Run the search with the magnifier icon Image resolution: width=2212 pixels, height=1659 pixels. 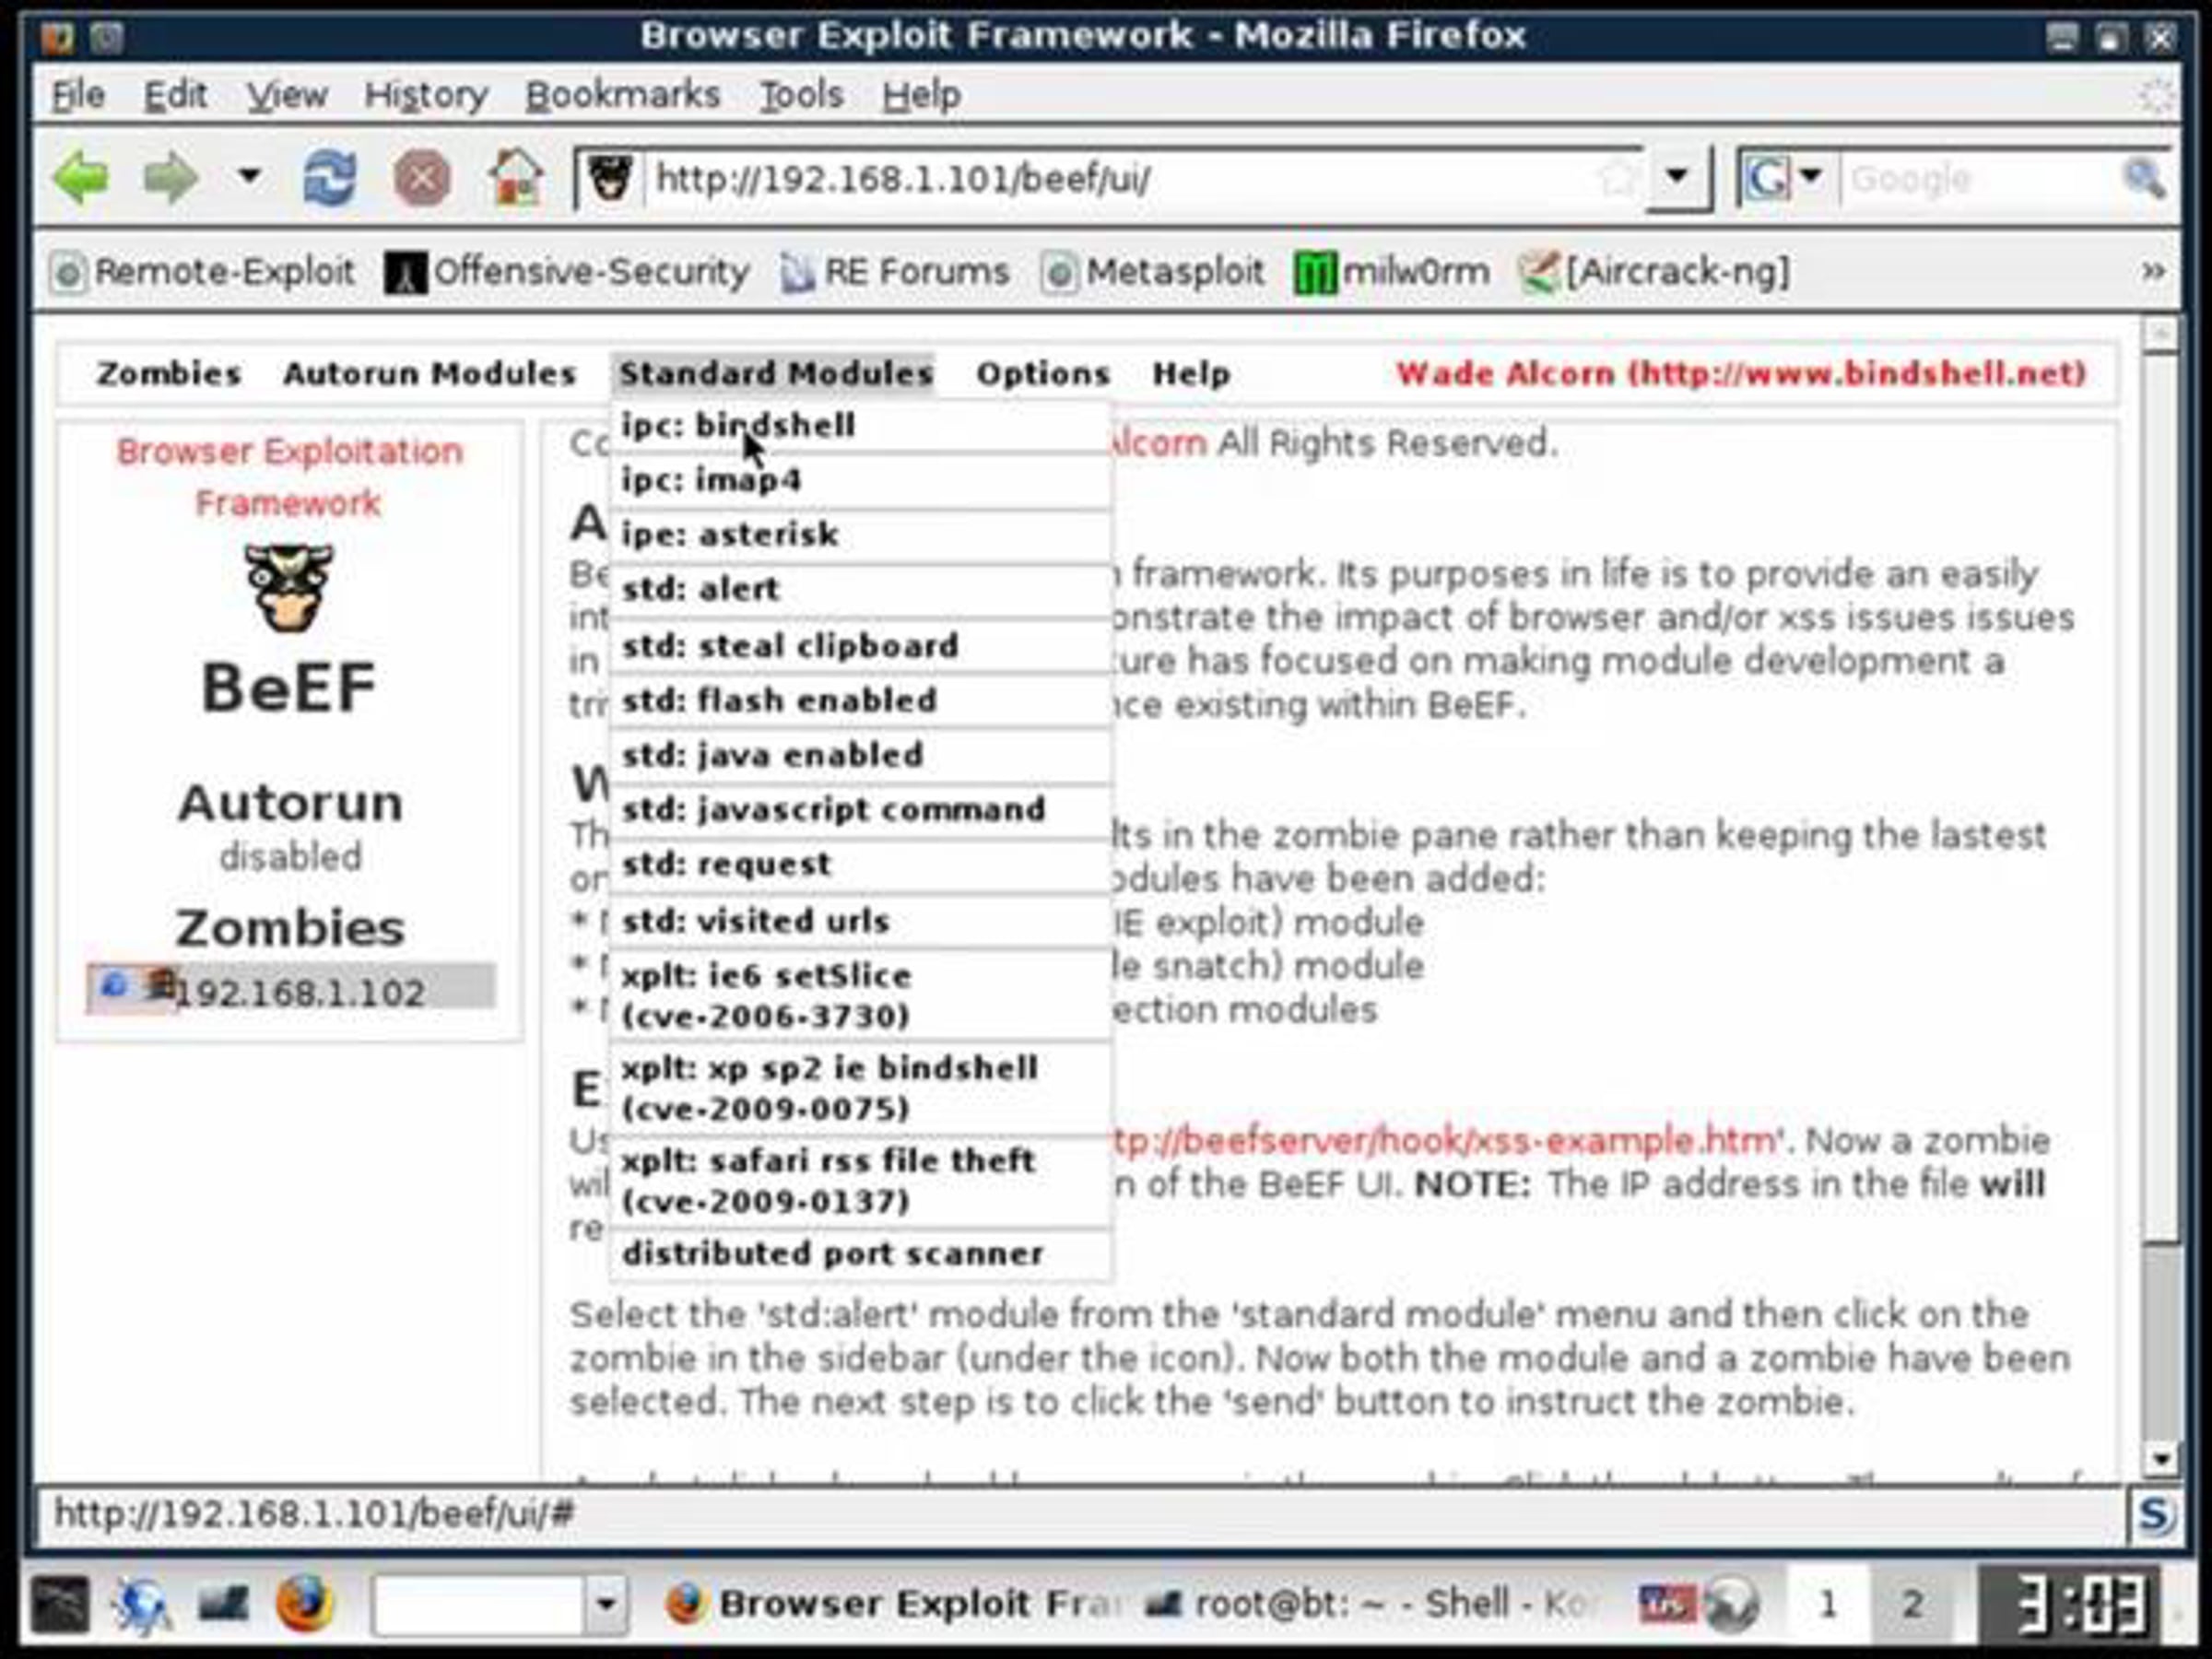tap(2142, 179)
